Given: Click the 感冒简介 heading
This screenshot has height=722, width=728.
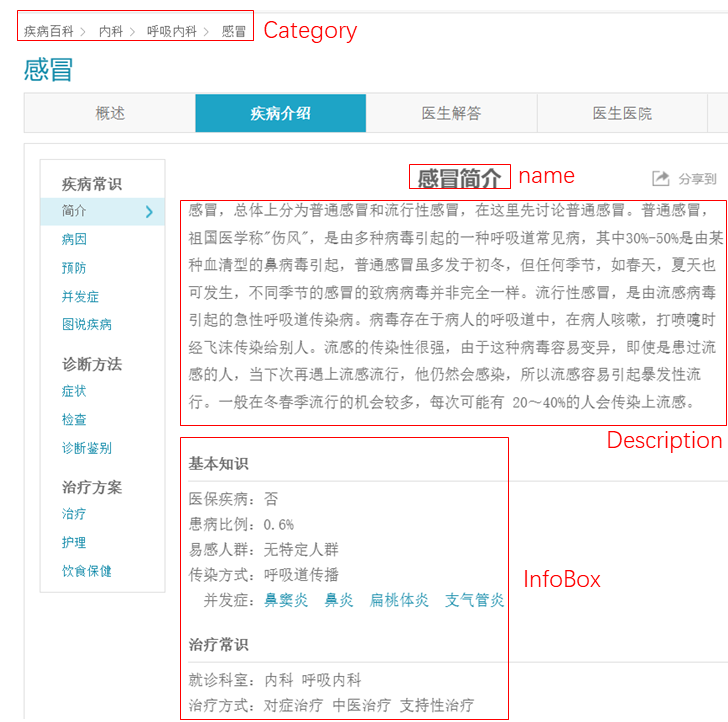Looking at the screenshot, I should [460, 178].
